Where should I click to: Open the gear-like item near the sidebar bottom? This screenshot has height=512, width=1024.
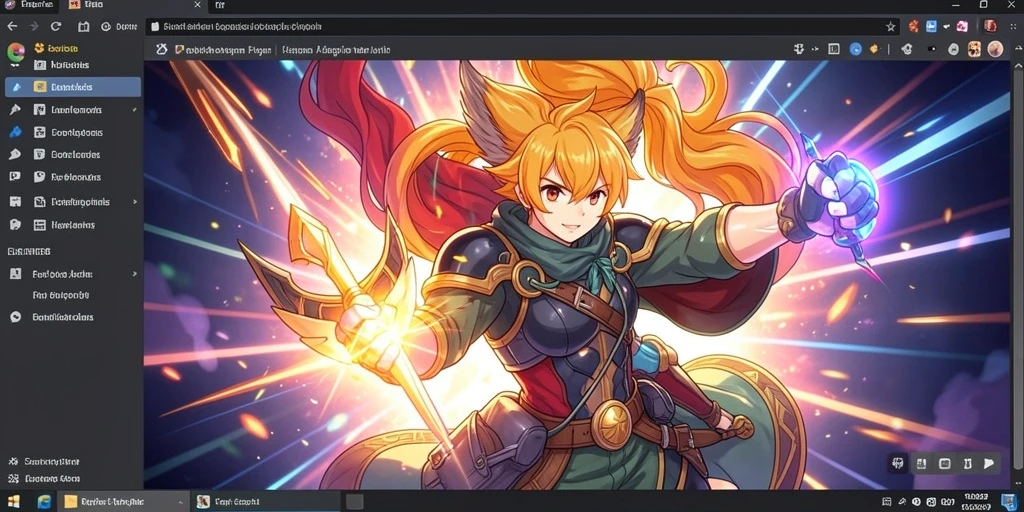point(44,462)
